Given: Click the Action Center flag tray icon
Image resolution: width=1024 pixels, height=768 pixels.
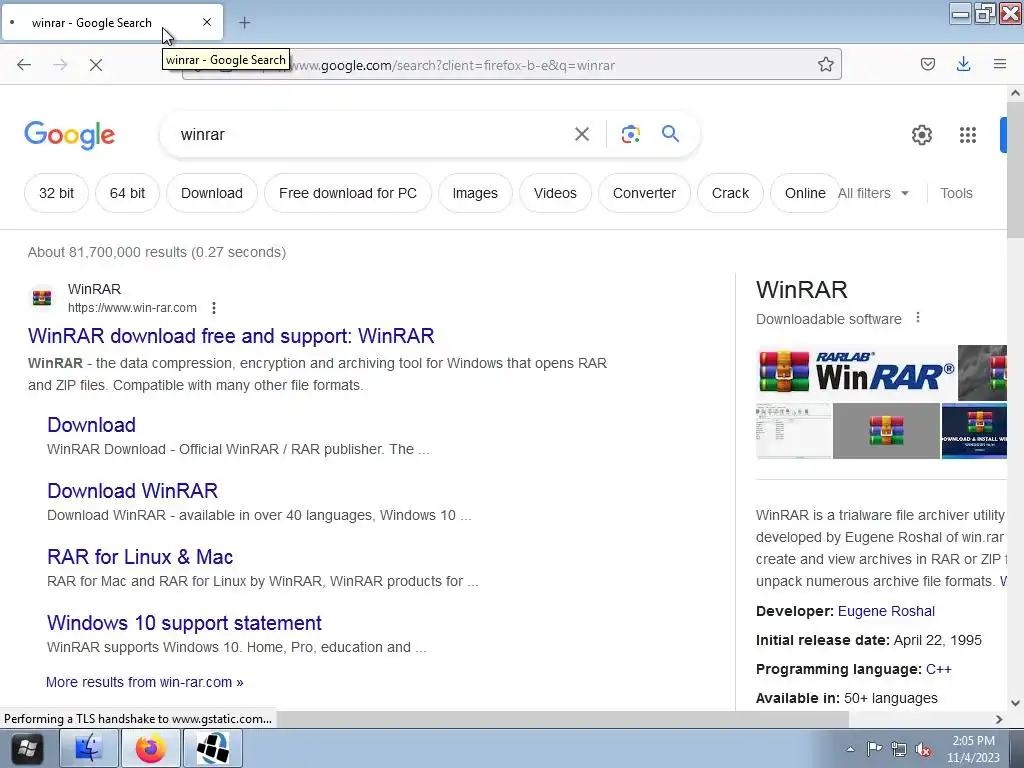Looking at the screenshot, I should point(874,749).
